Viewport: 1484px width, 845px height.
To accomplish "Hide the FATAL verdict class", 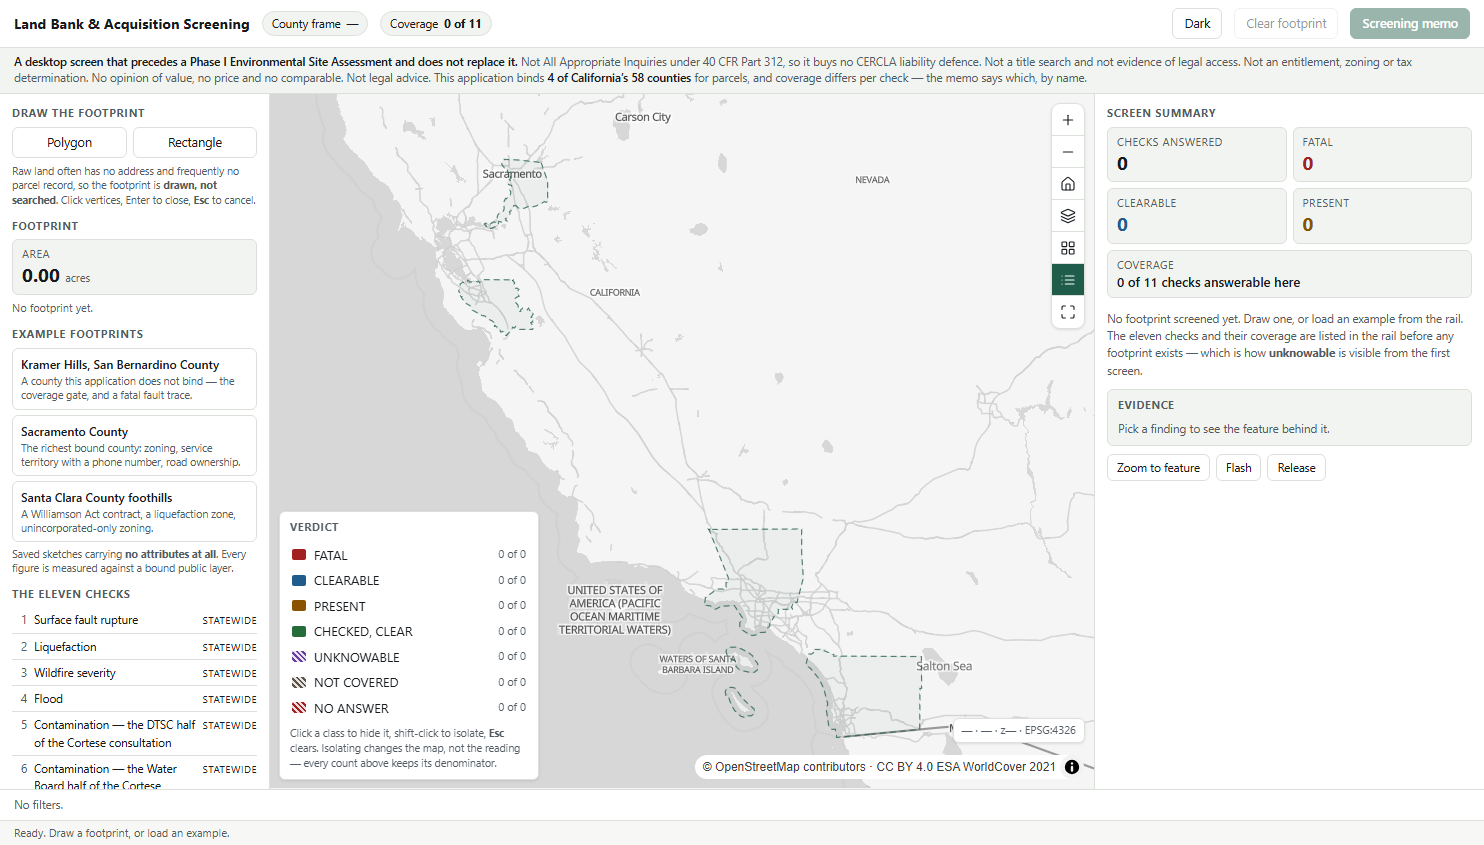I will click(408, 555).
